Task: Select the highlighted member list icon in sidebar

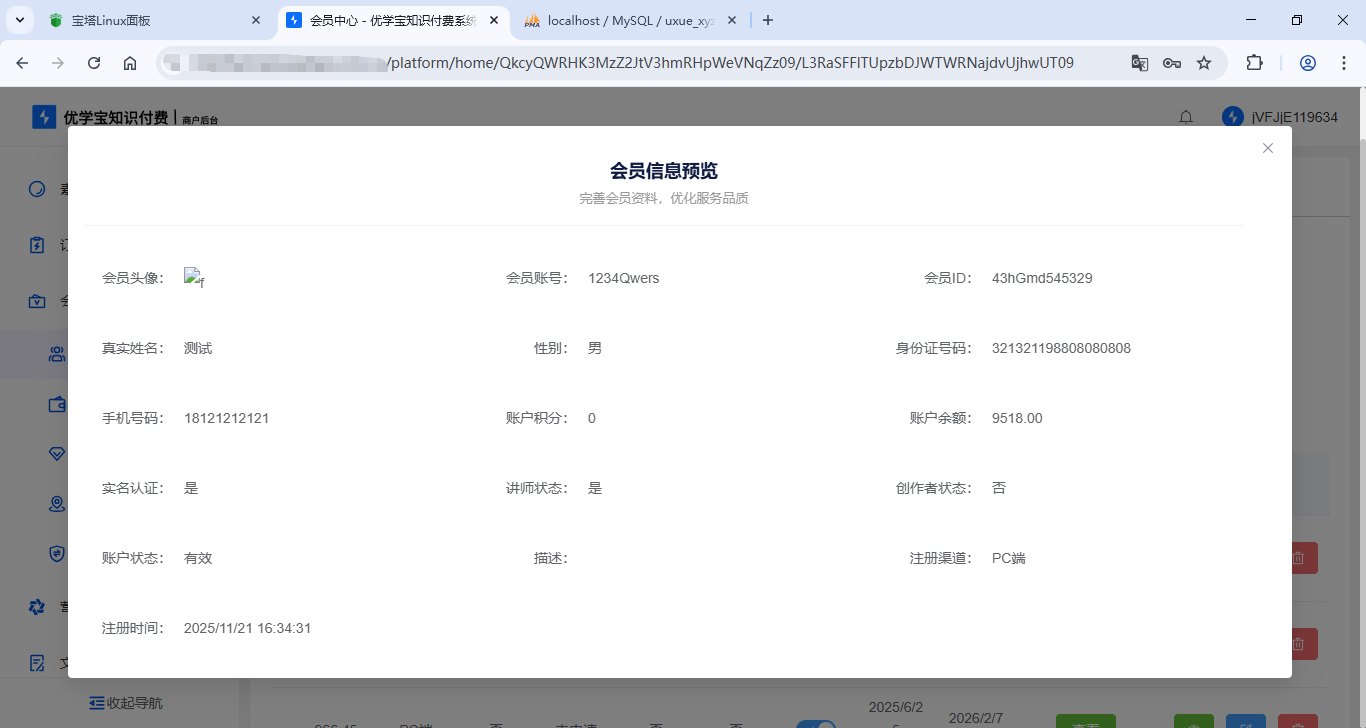Action: [57, 354]
